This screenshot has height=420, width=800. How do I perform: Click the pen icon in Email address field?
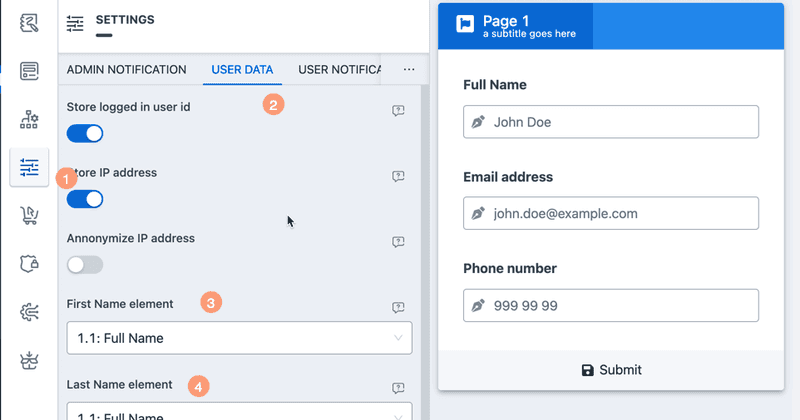pos(478,213)
